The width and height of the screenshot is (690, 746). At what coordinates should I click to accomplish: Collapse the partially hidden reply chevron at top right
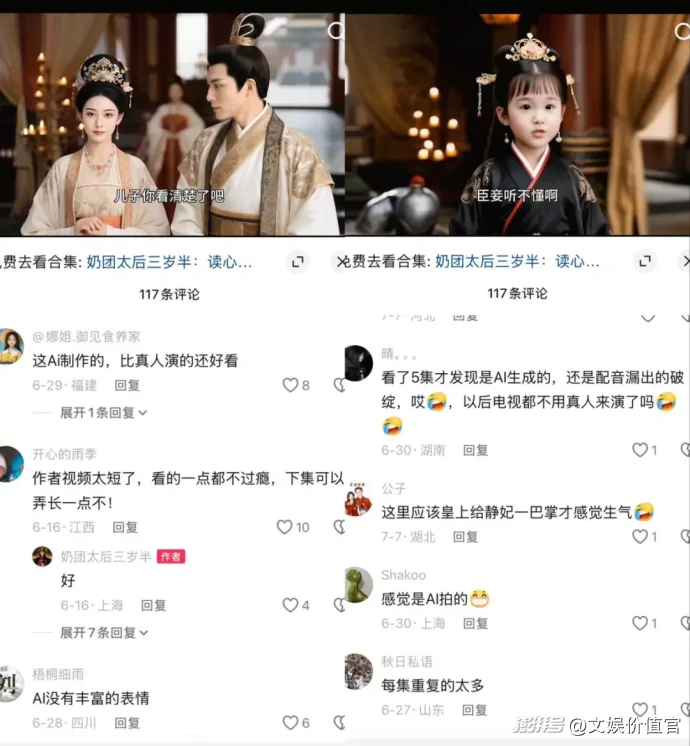click(648, 318)
